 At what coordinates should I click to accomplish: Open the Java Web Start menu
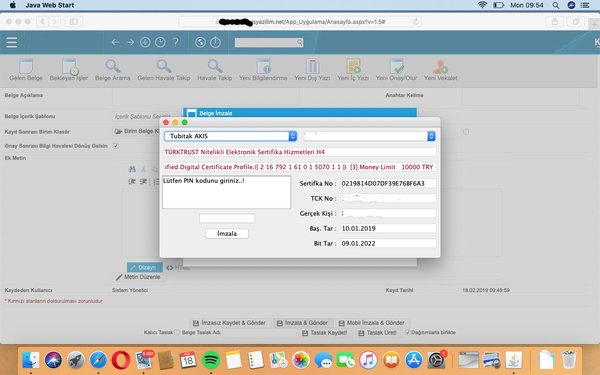50,5
